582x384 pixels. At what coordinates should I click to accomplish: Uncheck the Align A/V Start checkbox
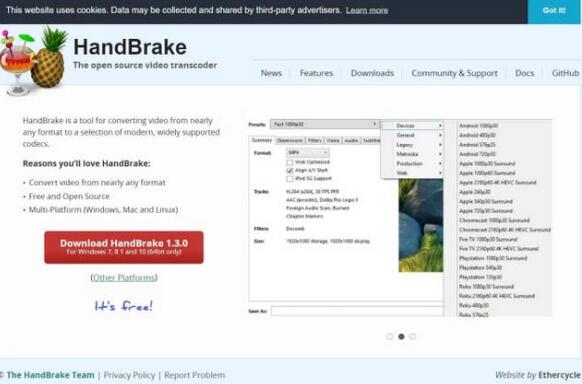click(x=290, y=170)
